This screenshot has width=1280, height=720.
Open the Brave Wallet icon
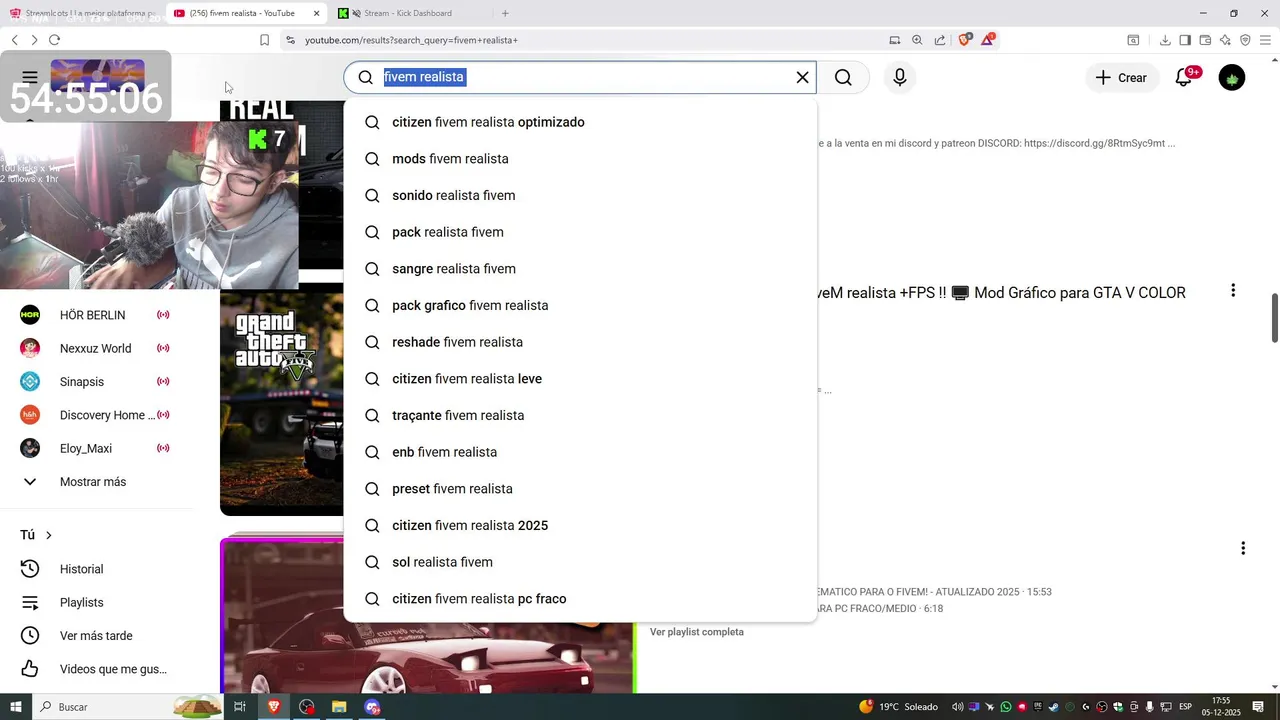[1205, 40]
